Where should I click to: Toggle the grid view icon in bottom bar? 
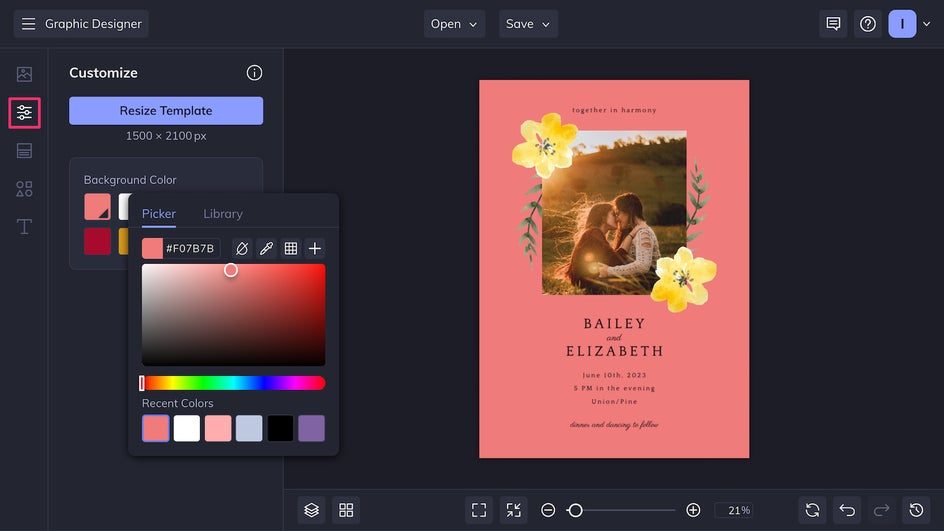(346, 511)
